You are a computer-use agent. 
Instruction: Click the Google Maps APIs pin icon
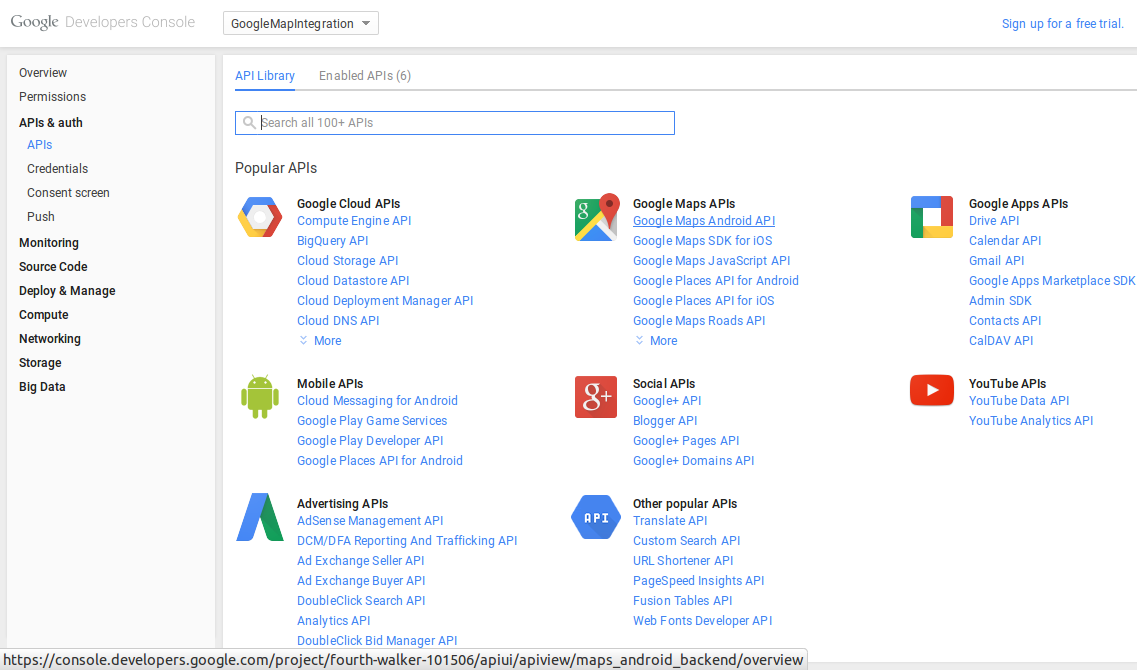point(597,217)
